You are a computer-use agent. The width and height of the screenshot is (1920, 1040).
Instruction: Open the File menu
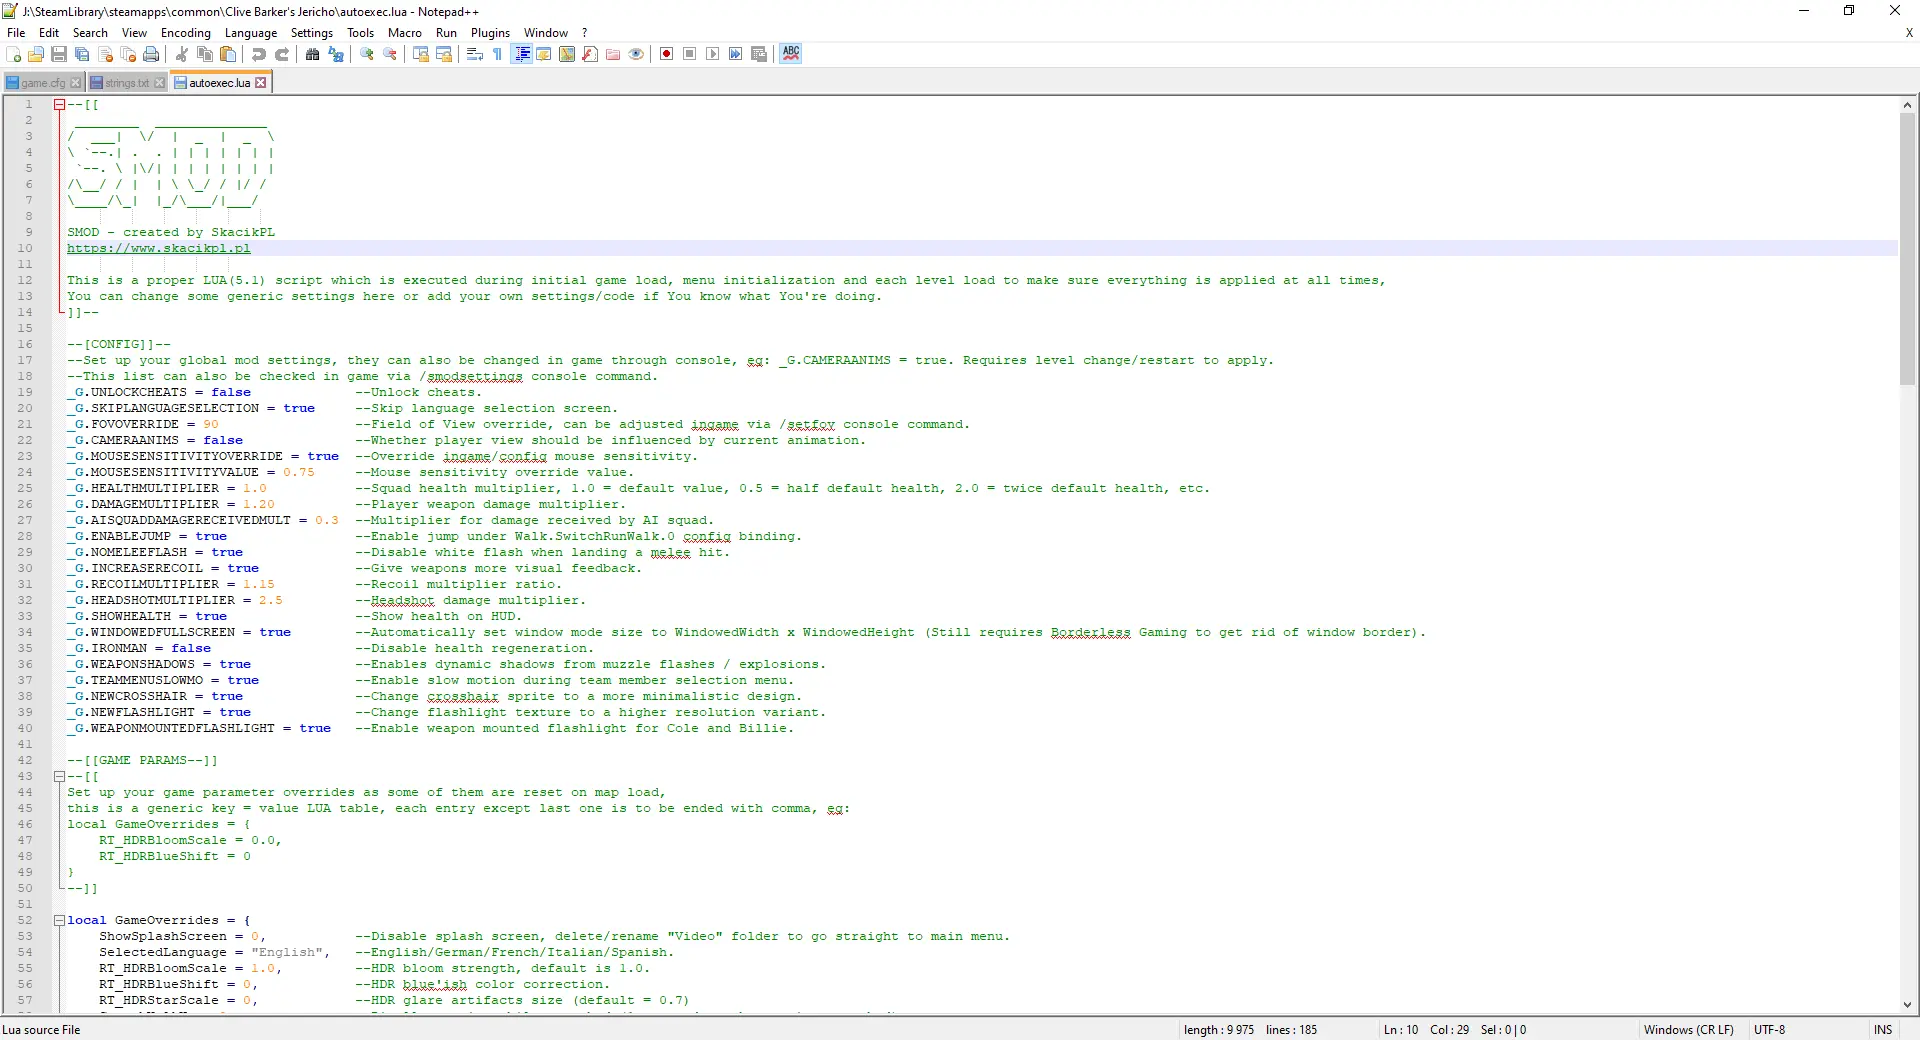16,33
